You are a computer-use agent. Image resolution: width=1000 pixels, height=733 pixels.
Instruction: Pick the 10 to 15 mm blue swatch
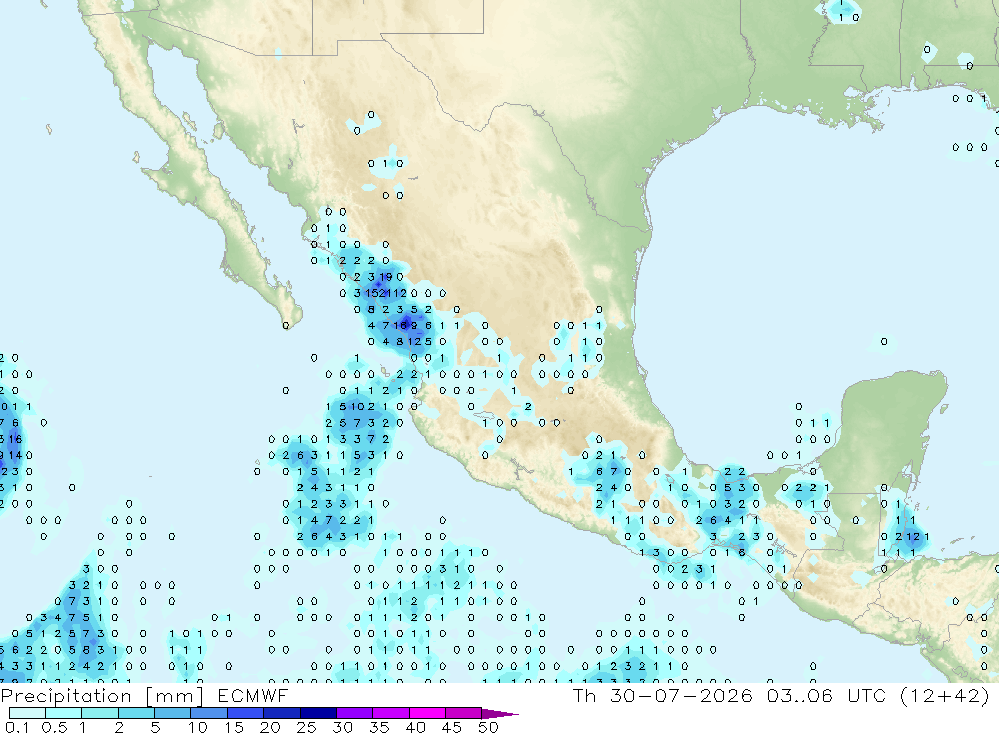(x=209, y=713)
